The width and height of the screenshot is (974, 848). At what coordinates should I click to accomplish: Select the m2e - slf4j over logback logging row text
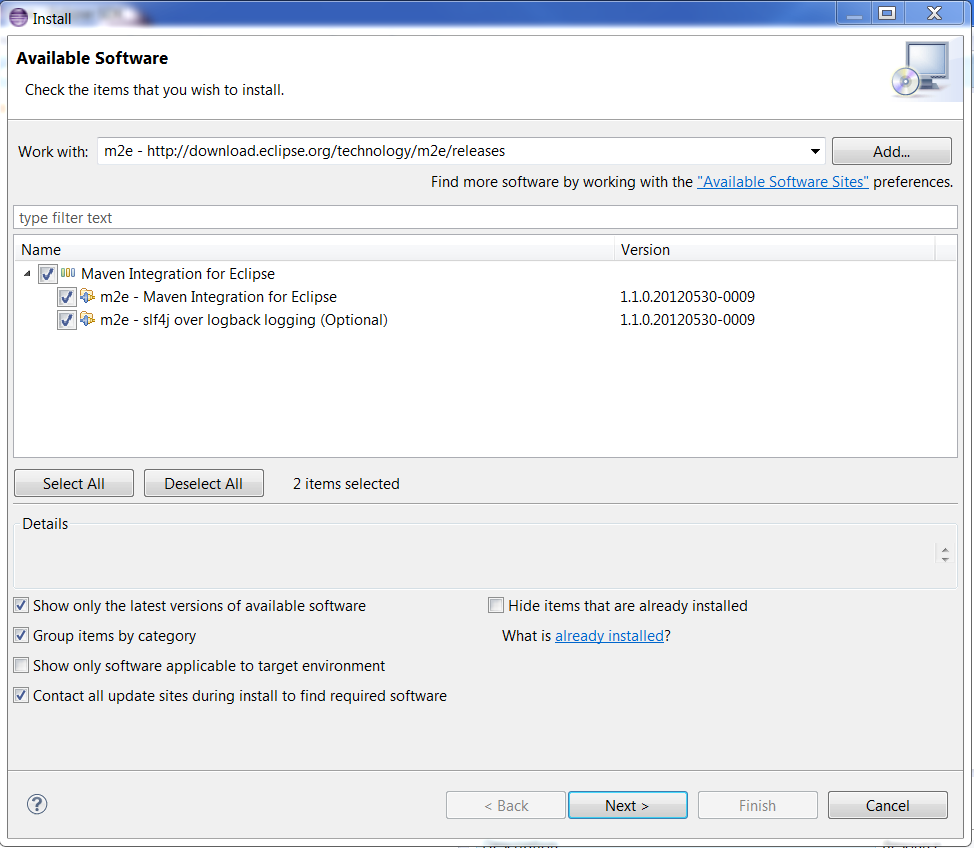244,320
